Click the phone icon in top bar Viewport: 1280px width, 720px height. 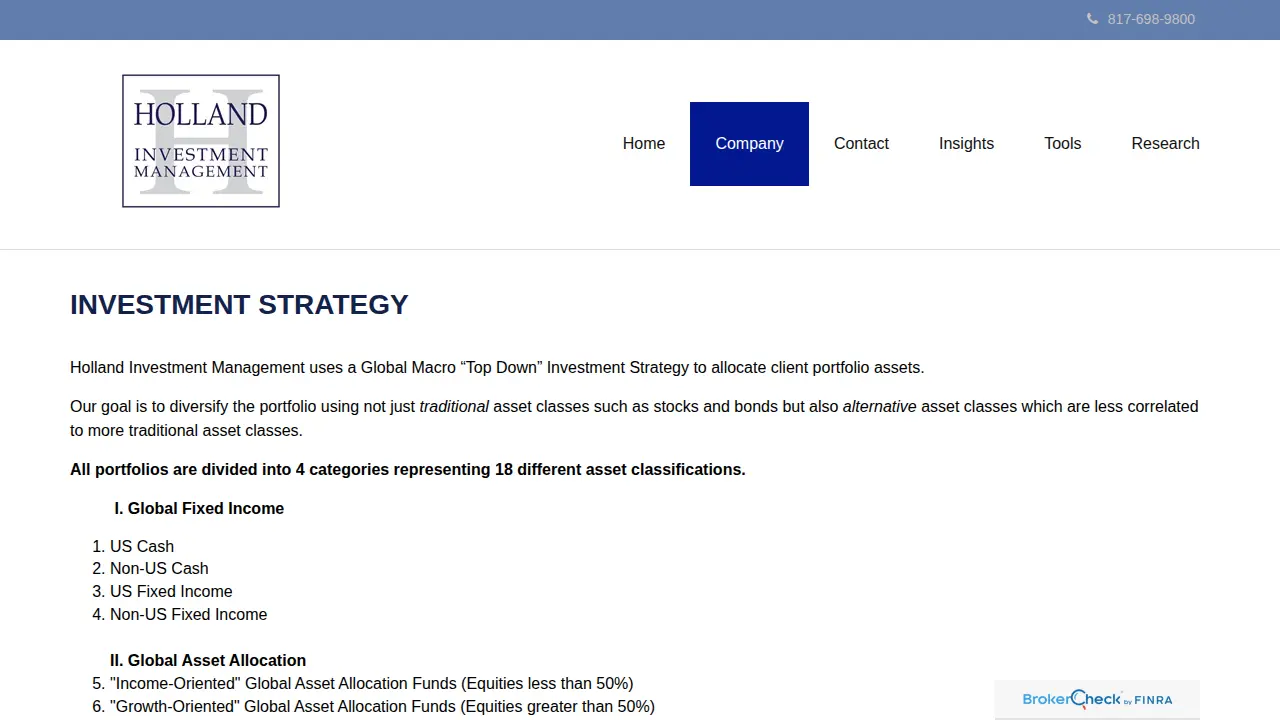[1092, 19]
